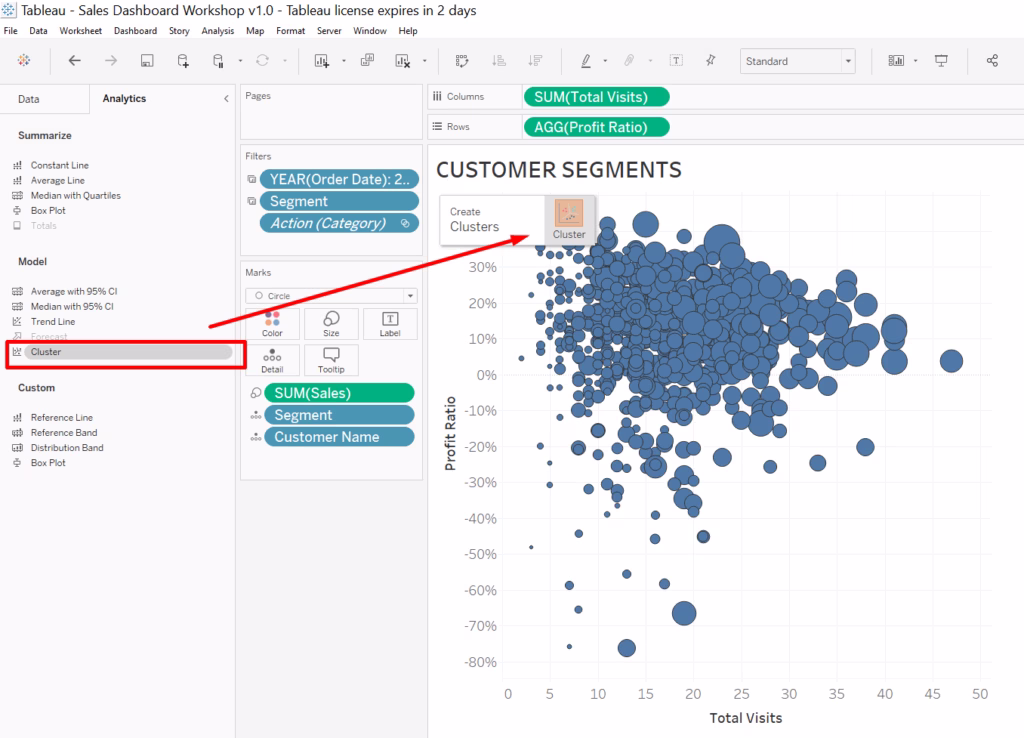Image resolution: width=1024 pixels, height=738 pixels.
Task: Click the undo back arrow in toolbar
Action: coord(74,61)
